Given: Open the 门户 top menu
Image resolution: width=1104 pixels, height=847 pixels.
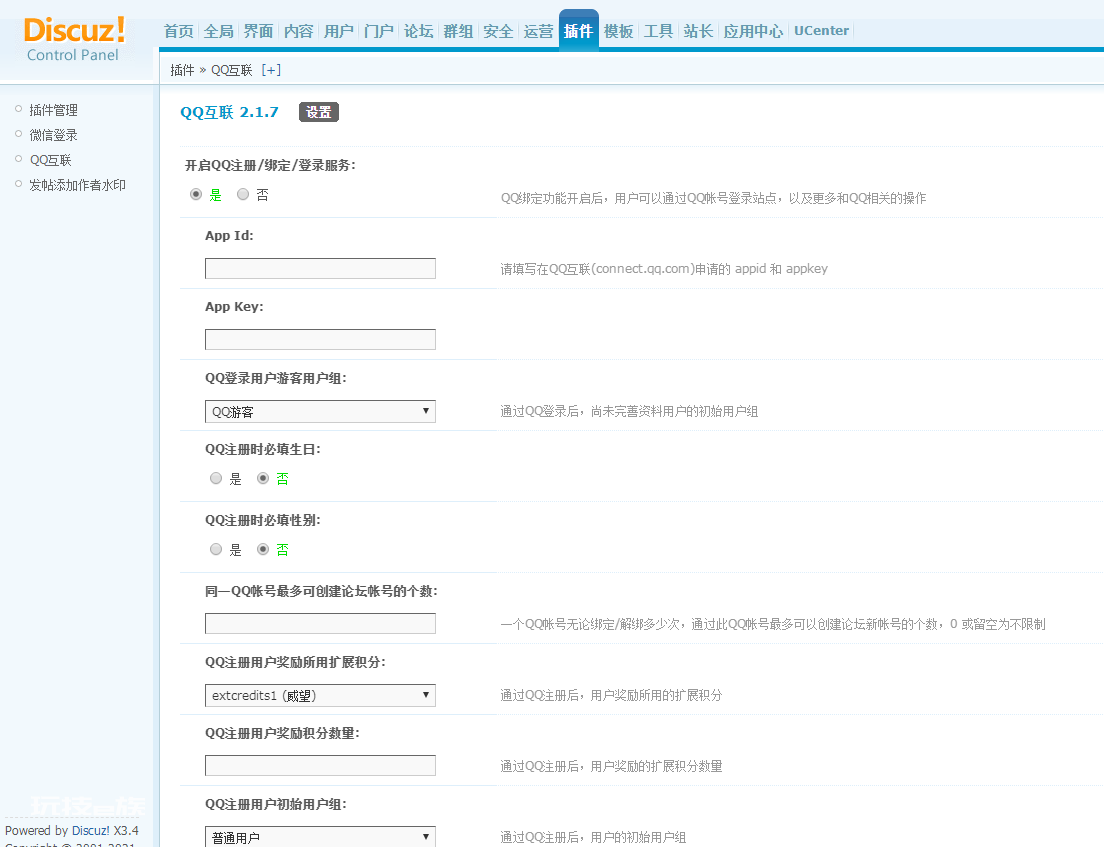Looking at the screenshot, I should [379, 31].
